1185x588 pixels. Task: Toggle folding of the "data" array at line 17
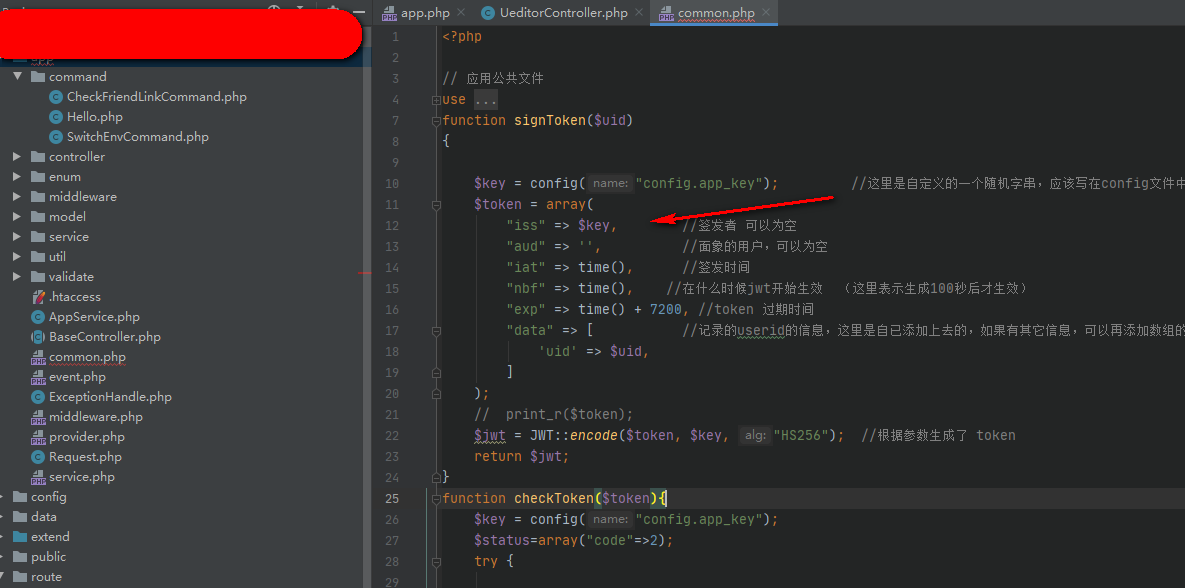[435, 330]
